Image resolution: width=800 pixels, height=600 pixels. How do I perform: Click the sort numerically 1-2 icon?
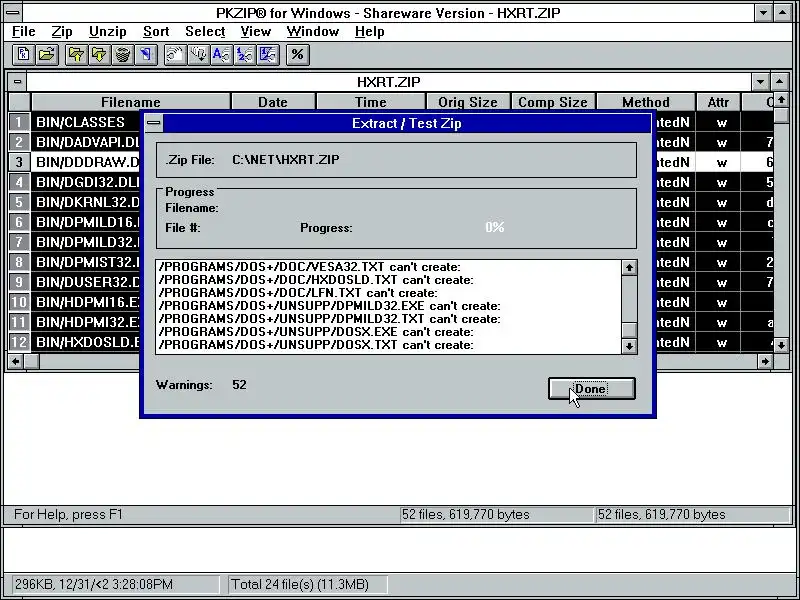pos(245,55)
